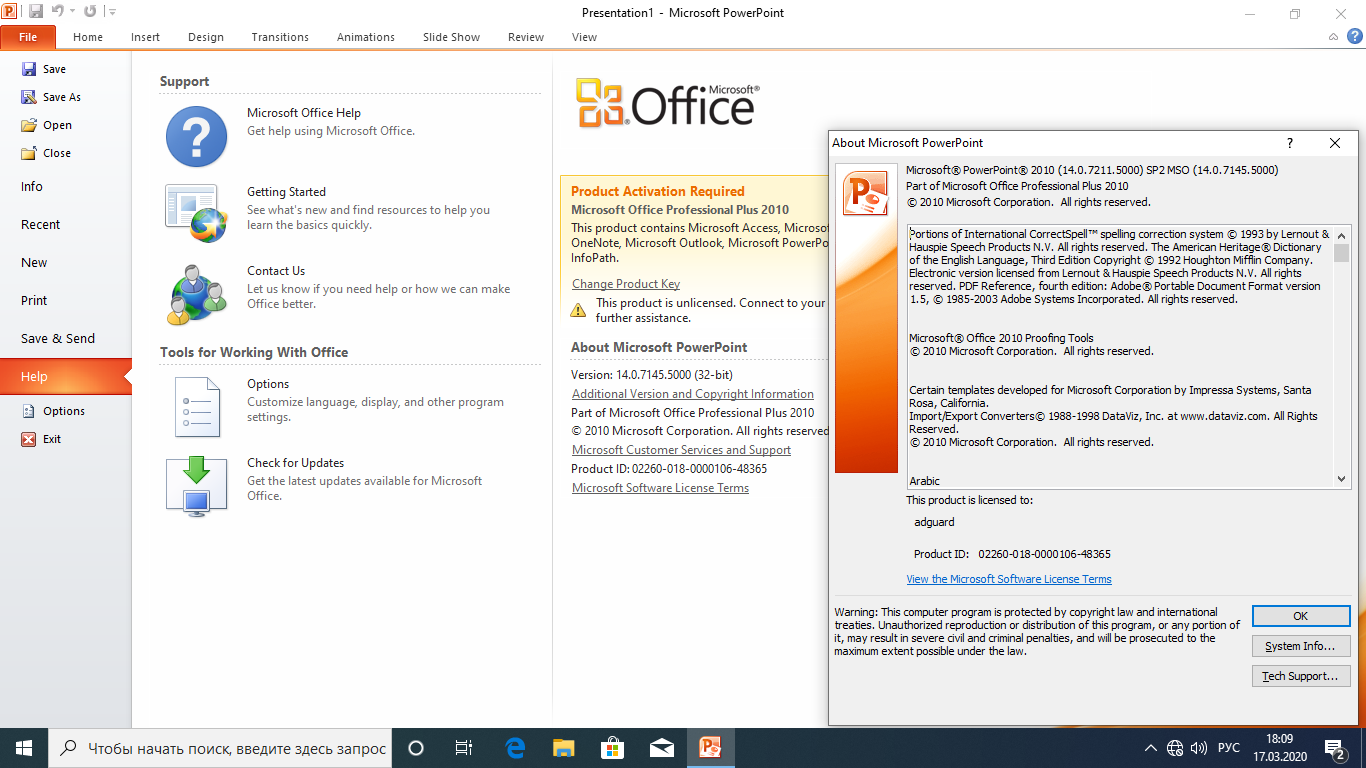
Task: Open Microsoft Software License Terms link in backstage
Action: pos(660,488)
